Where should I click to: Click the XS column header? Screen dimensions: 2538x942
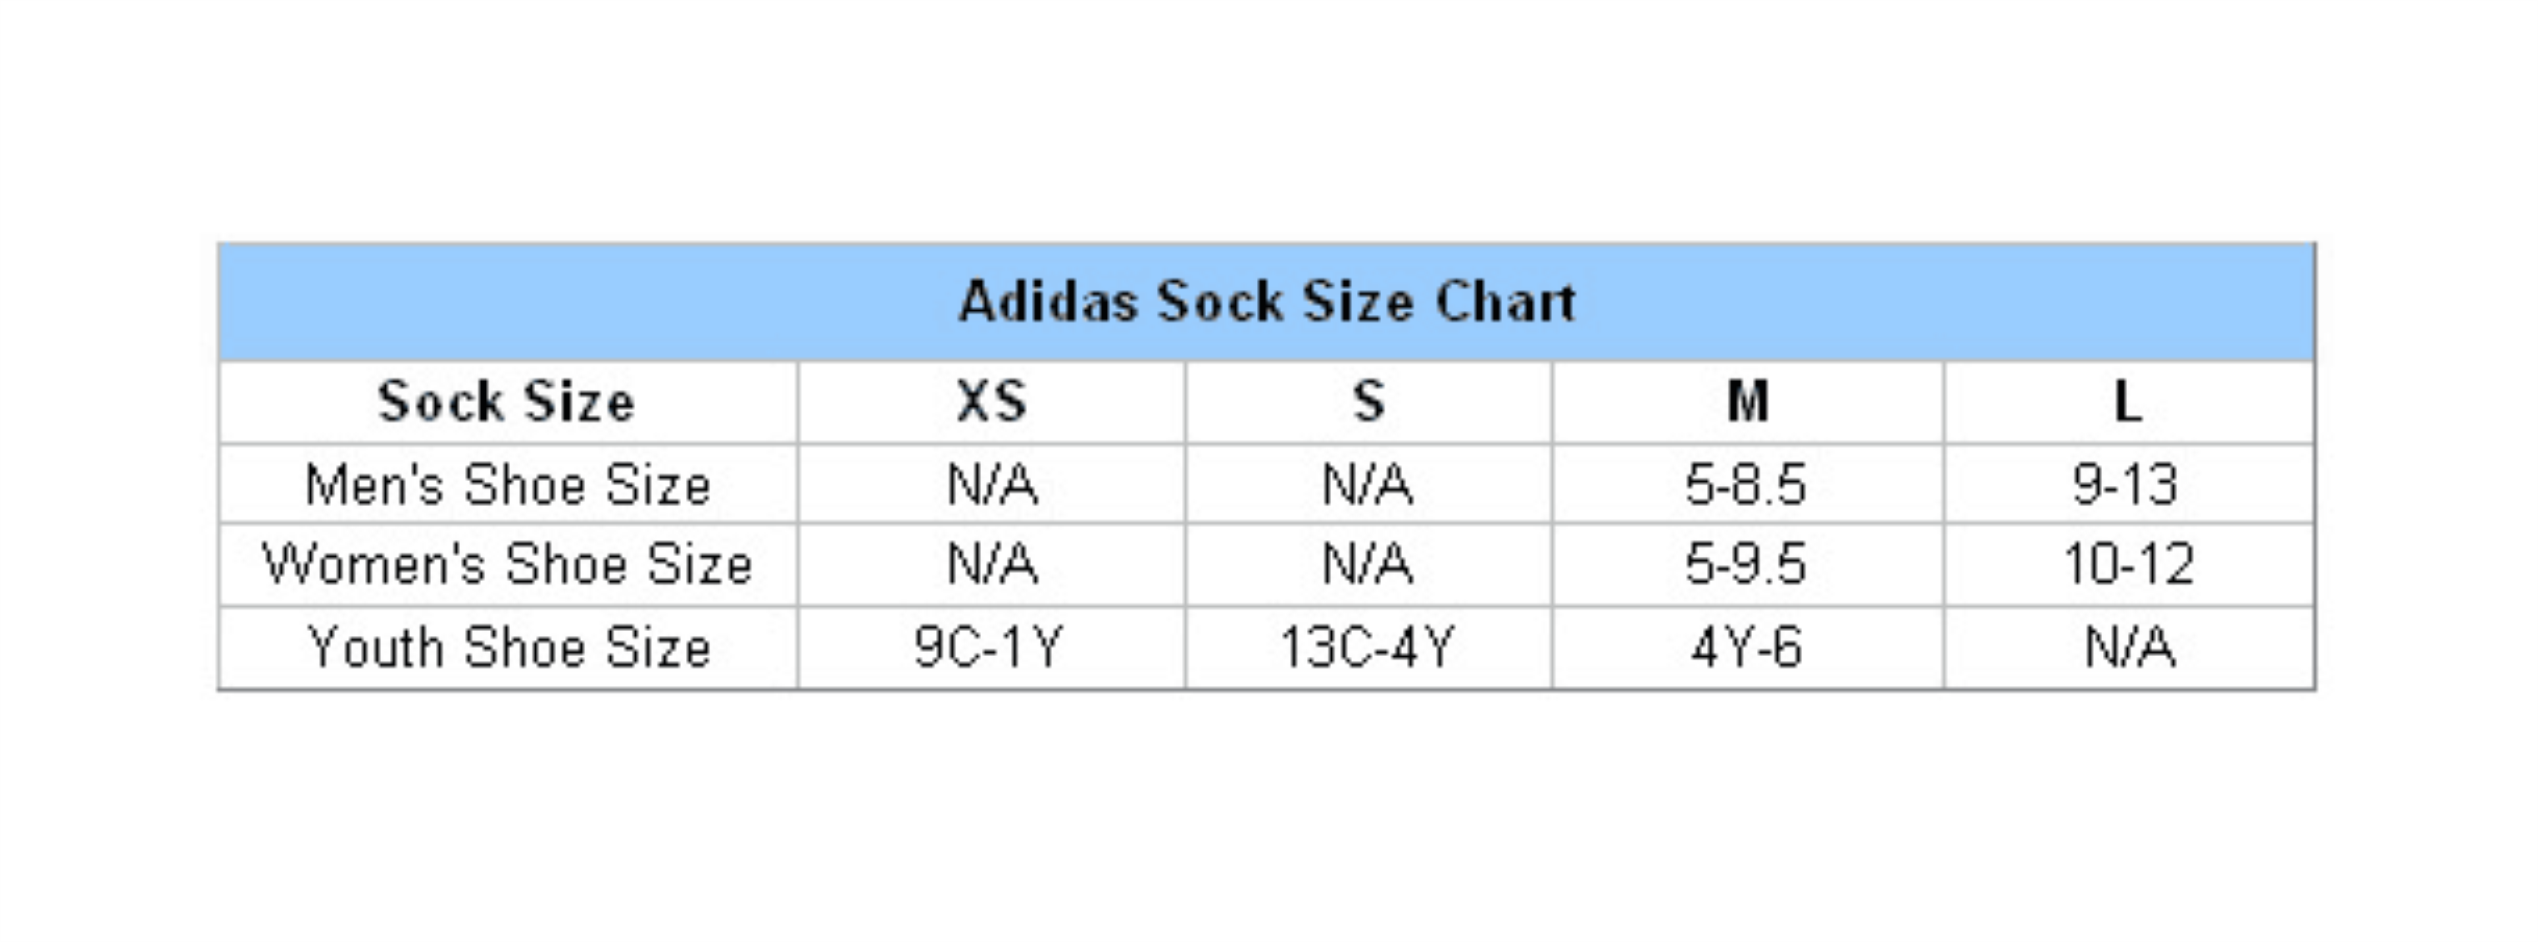[992, 402]
